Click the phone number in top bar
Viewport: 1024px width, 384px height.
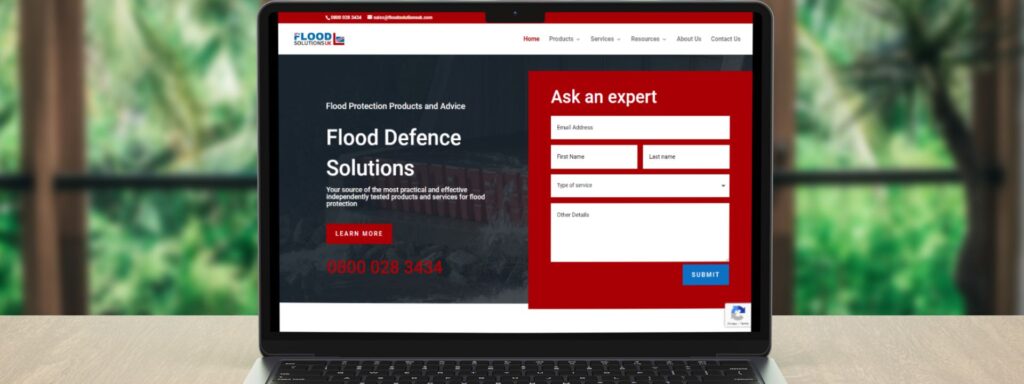pyautogui.click(x=346, y=18)
